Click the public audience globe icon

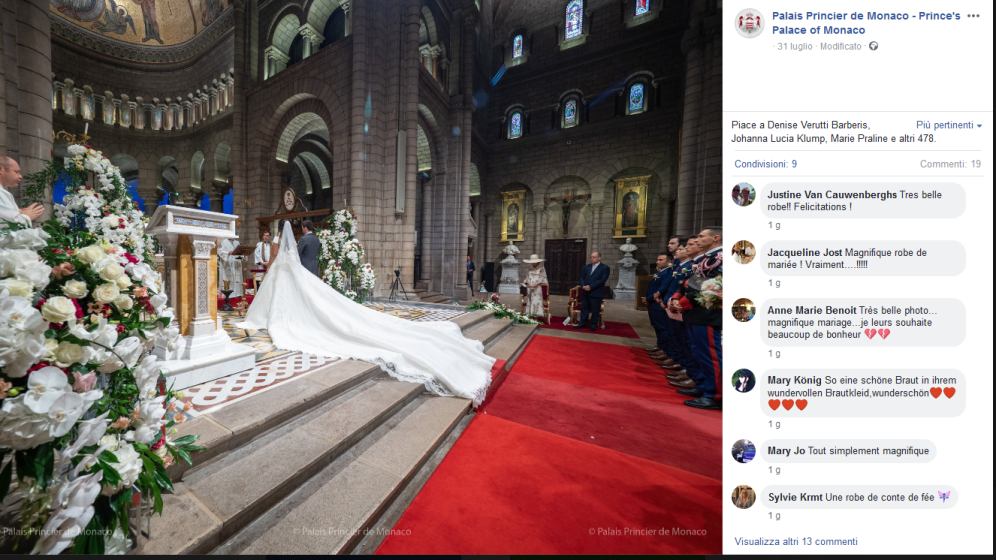tap(873, 46)
